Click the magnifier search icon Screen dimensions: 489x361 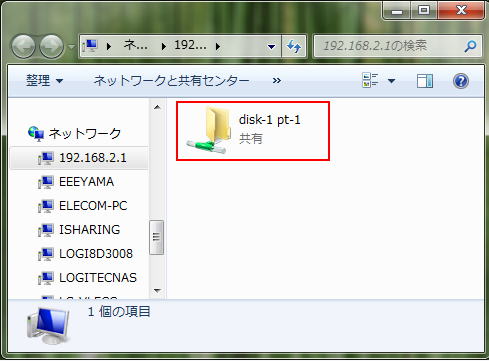click(470, 46)
